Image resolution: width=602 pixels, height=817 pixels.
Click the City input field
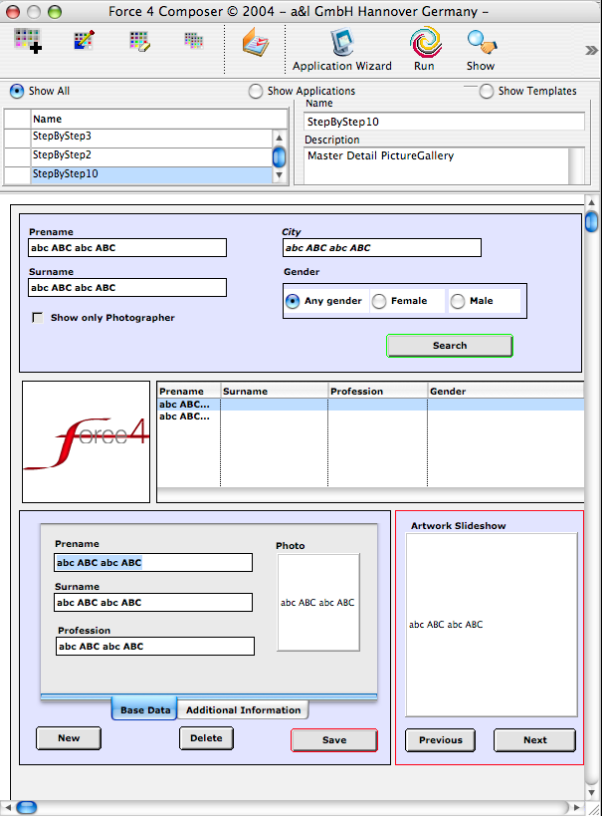pyautogui.click(x=381, y=248)
